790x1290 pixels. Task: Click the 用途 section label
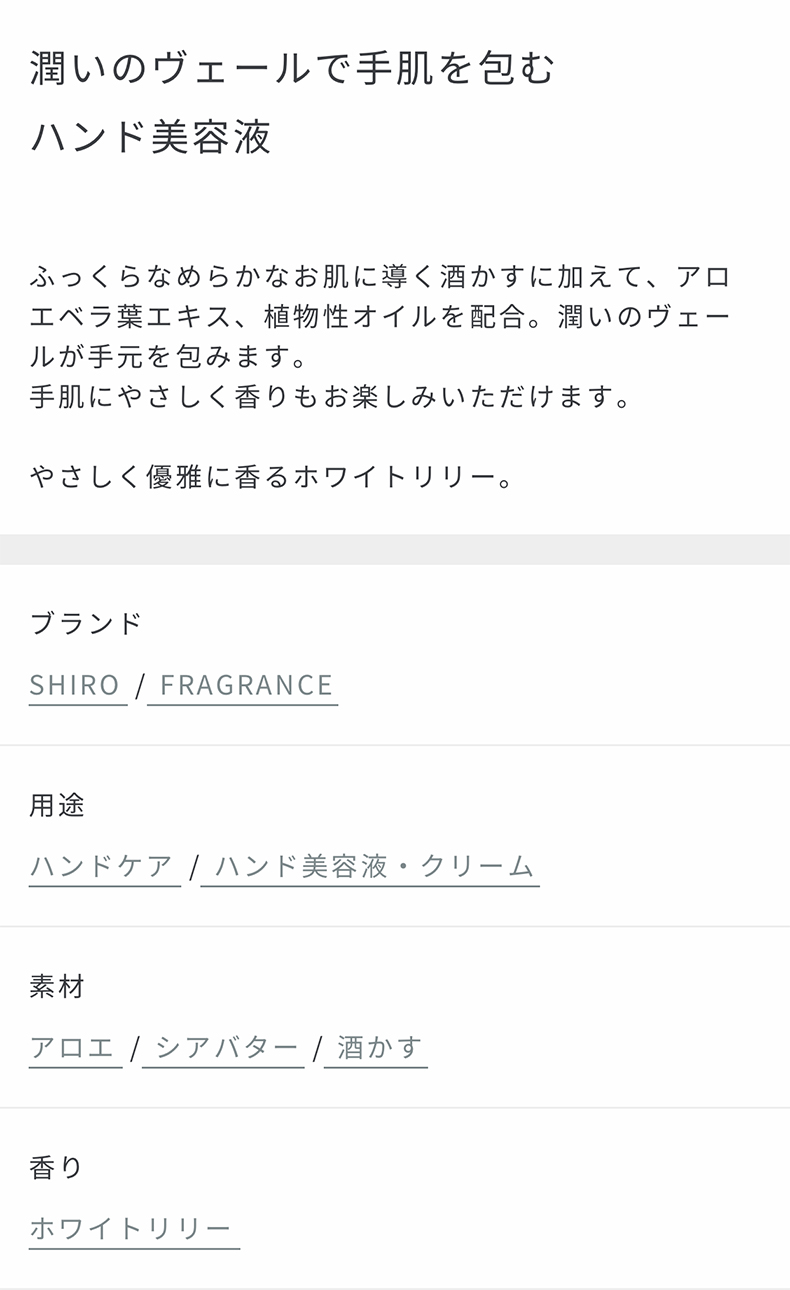point(58,805)
